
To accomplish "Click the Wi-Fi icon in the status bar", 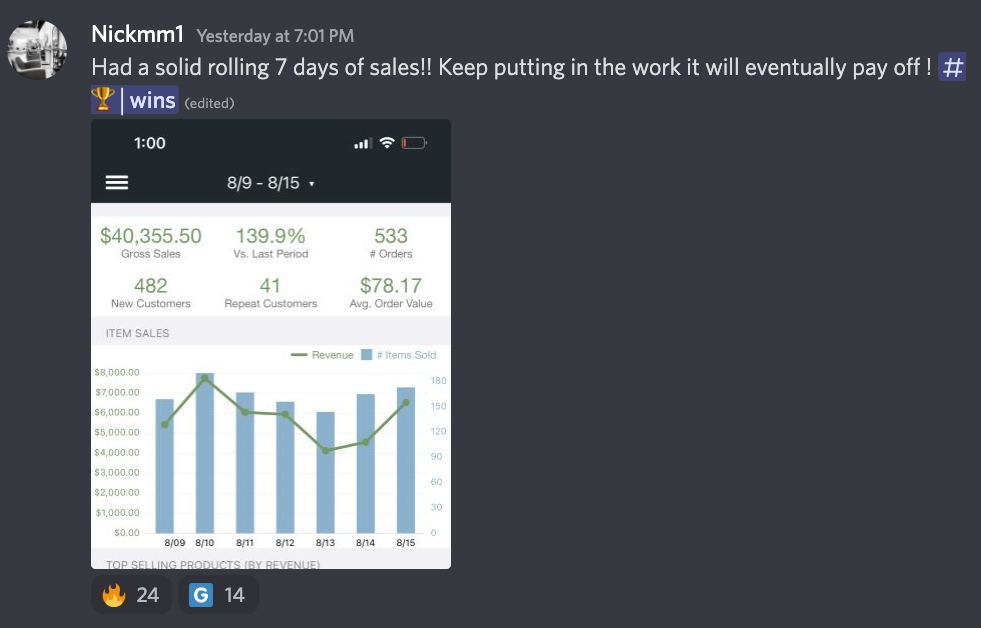I will (x=387, y=143).
